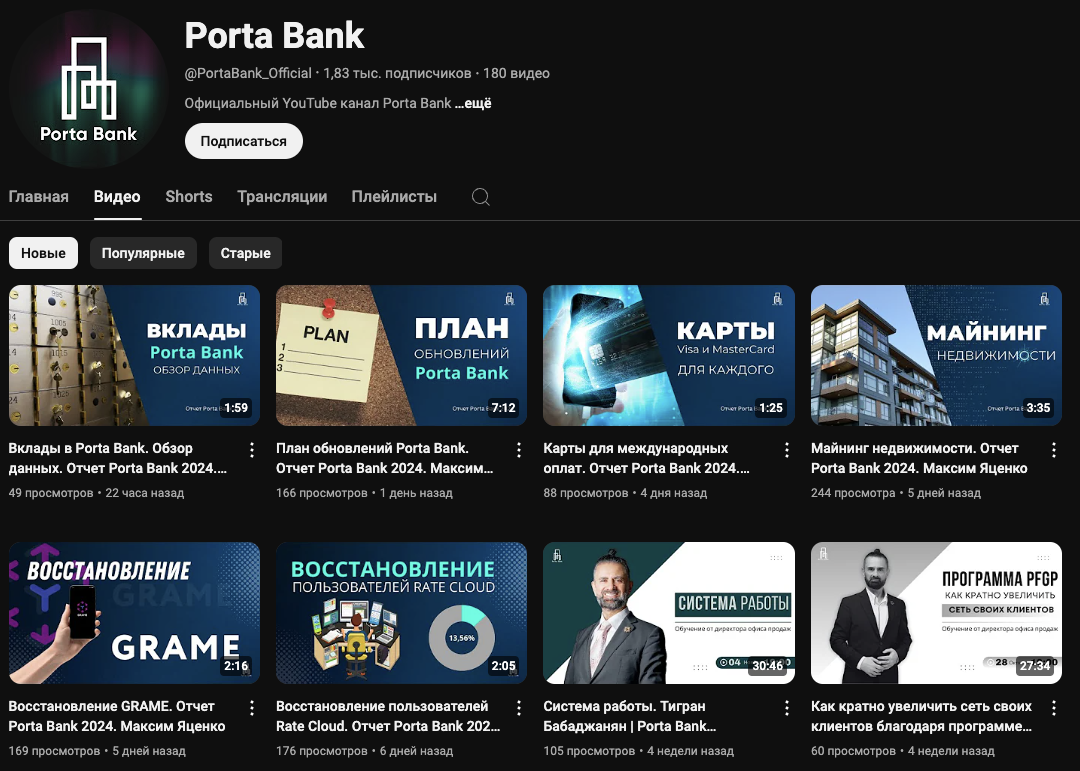Play the ВОССТАНОВЛЕНИЕ GRAME thumbnail
The height and width of the screenshot is (771, 1080).
click(x=134, y=613)
